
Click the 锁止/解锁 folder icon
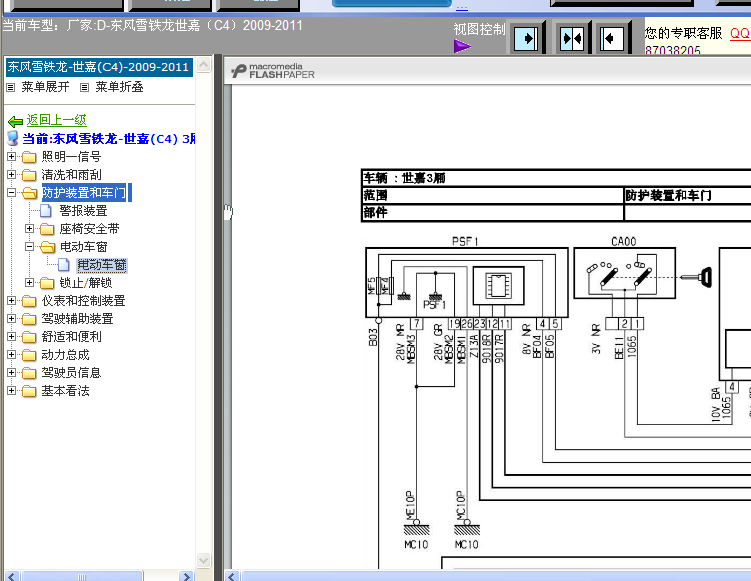pos(47,284)
